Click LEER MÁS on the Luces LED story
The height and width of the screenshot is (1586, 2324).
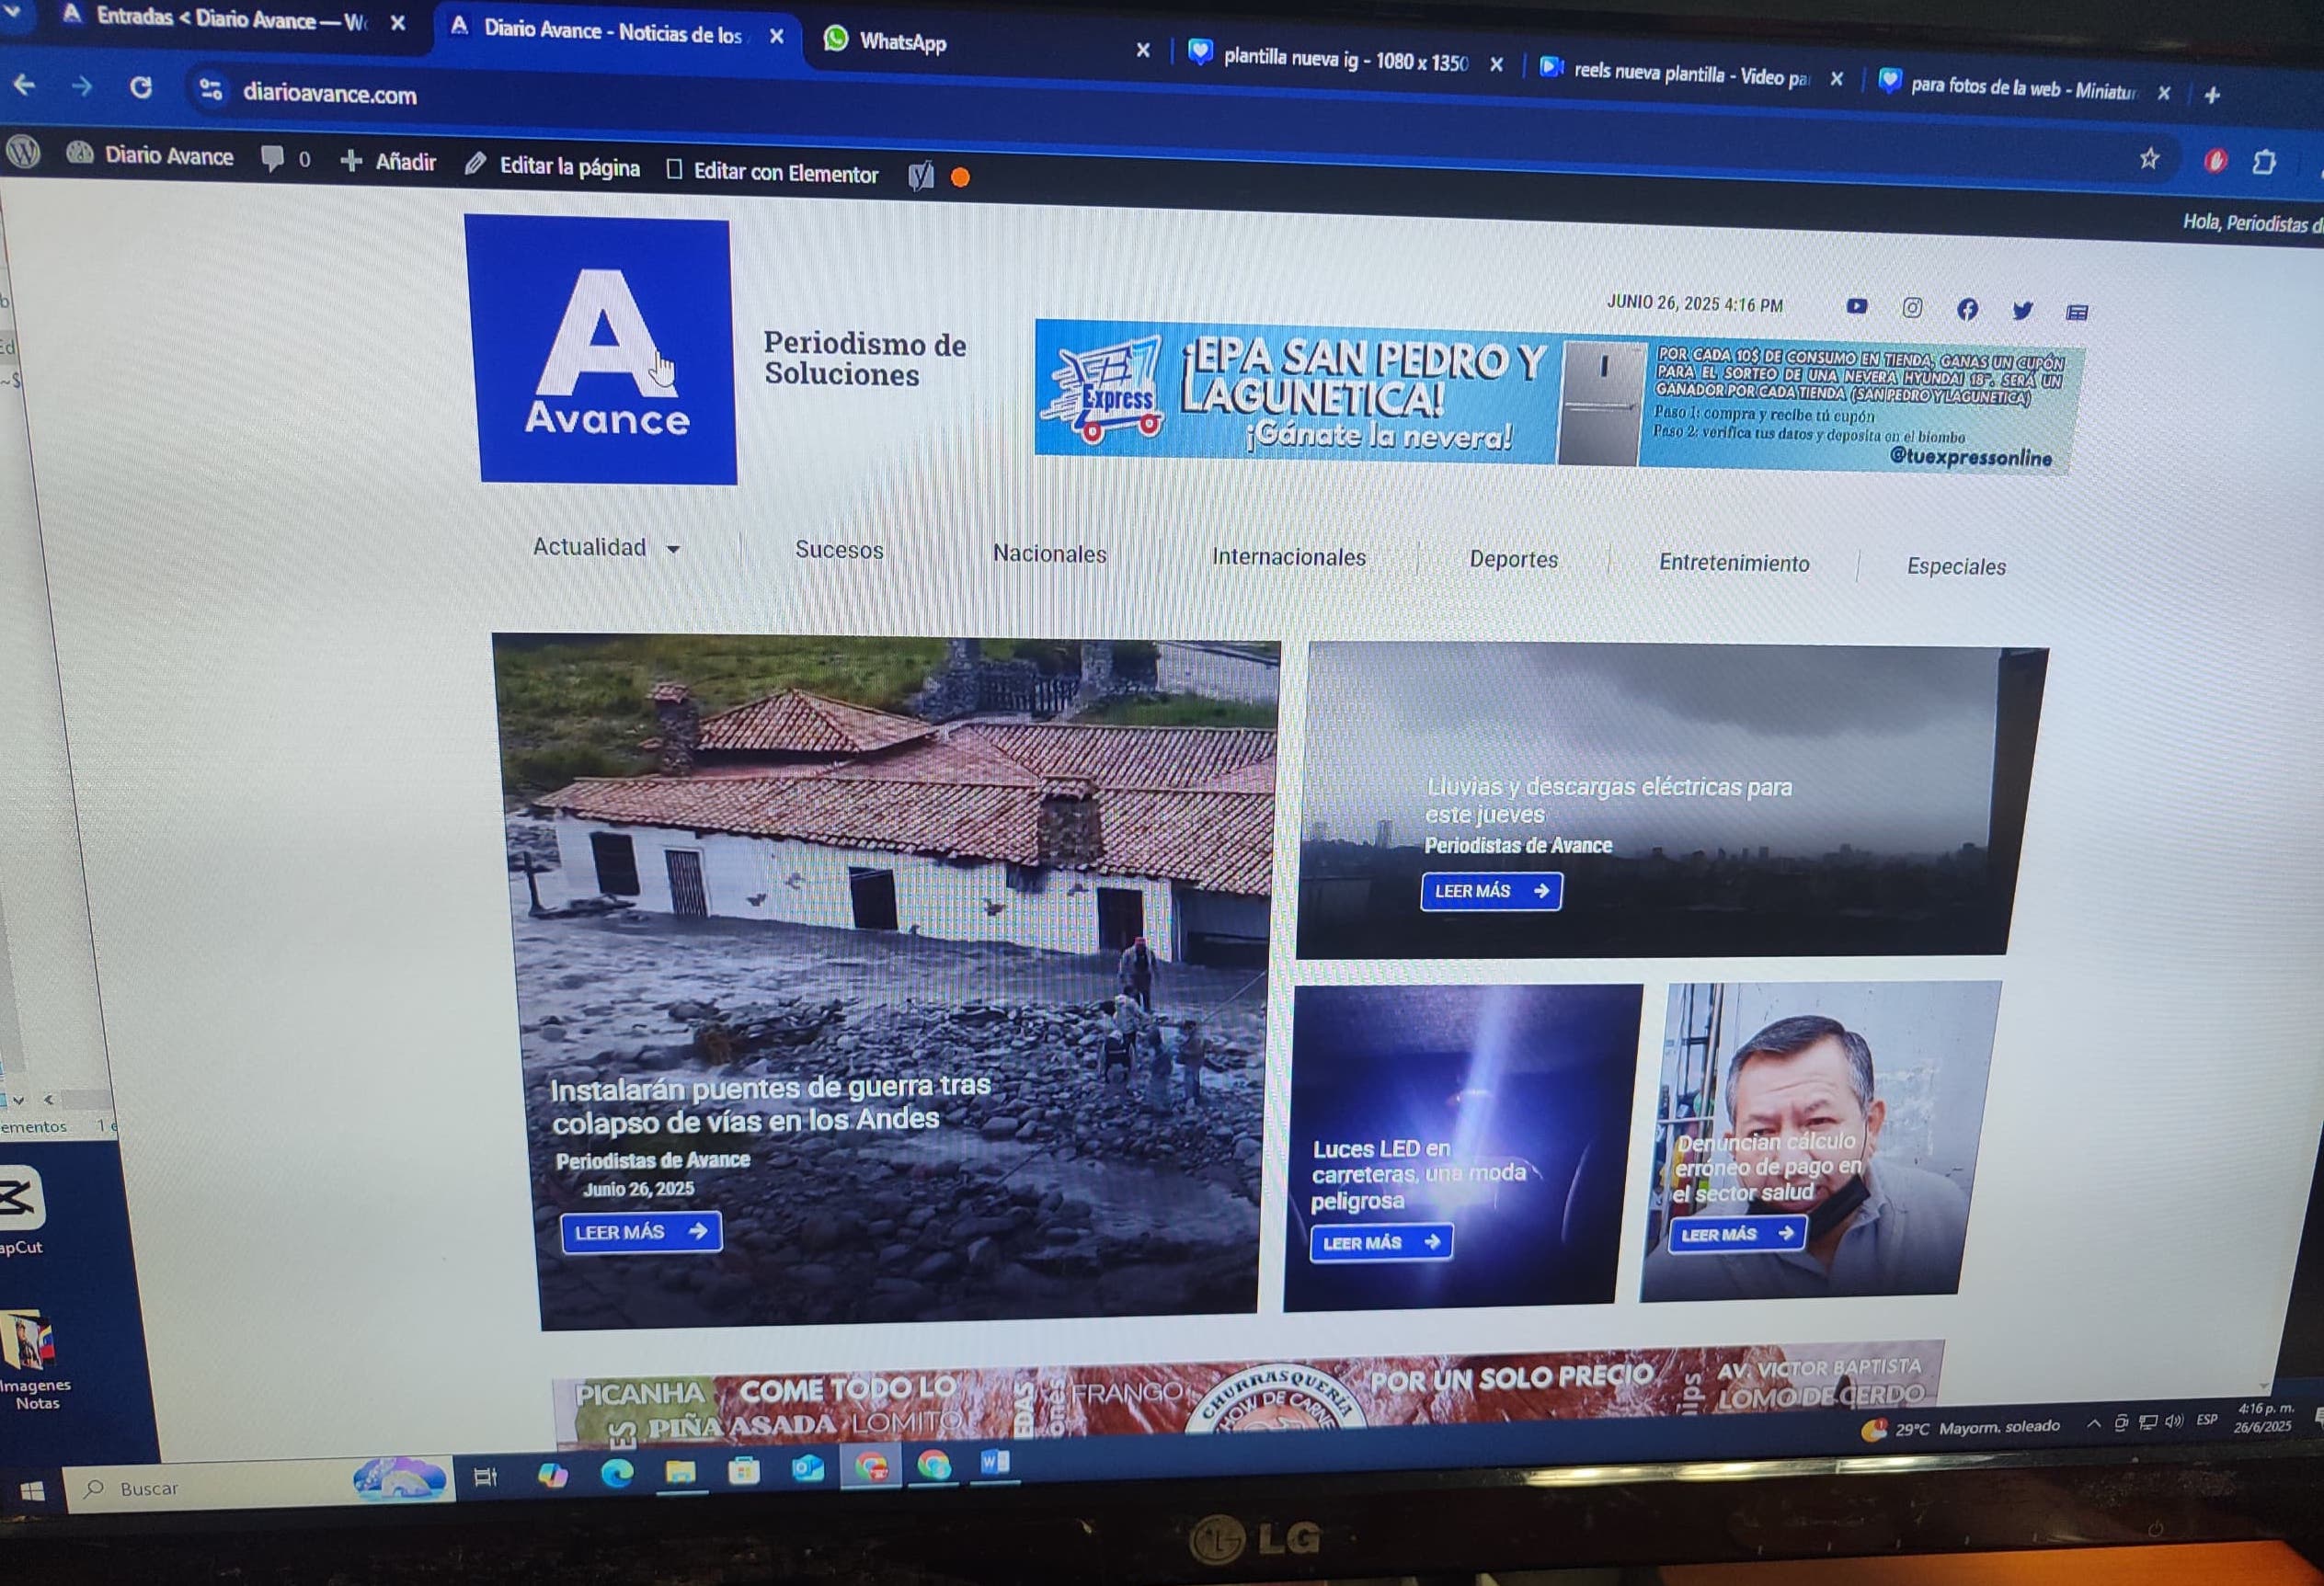pos(1381,1242)
